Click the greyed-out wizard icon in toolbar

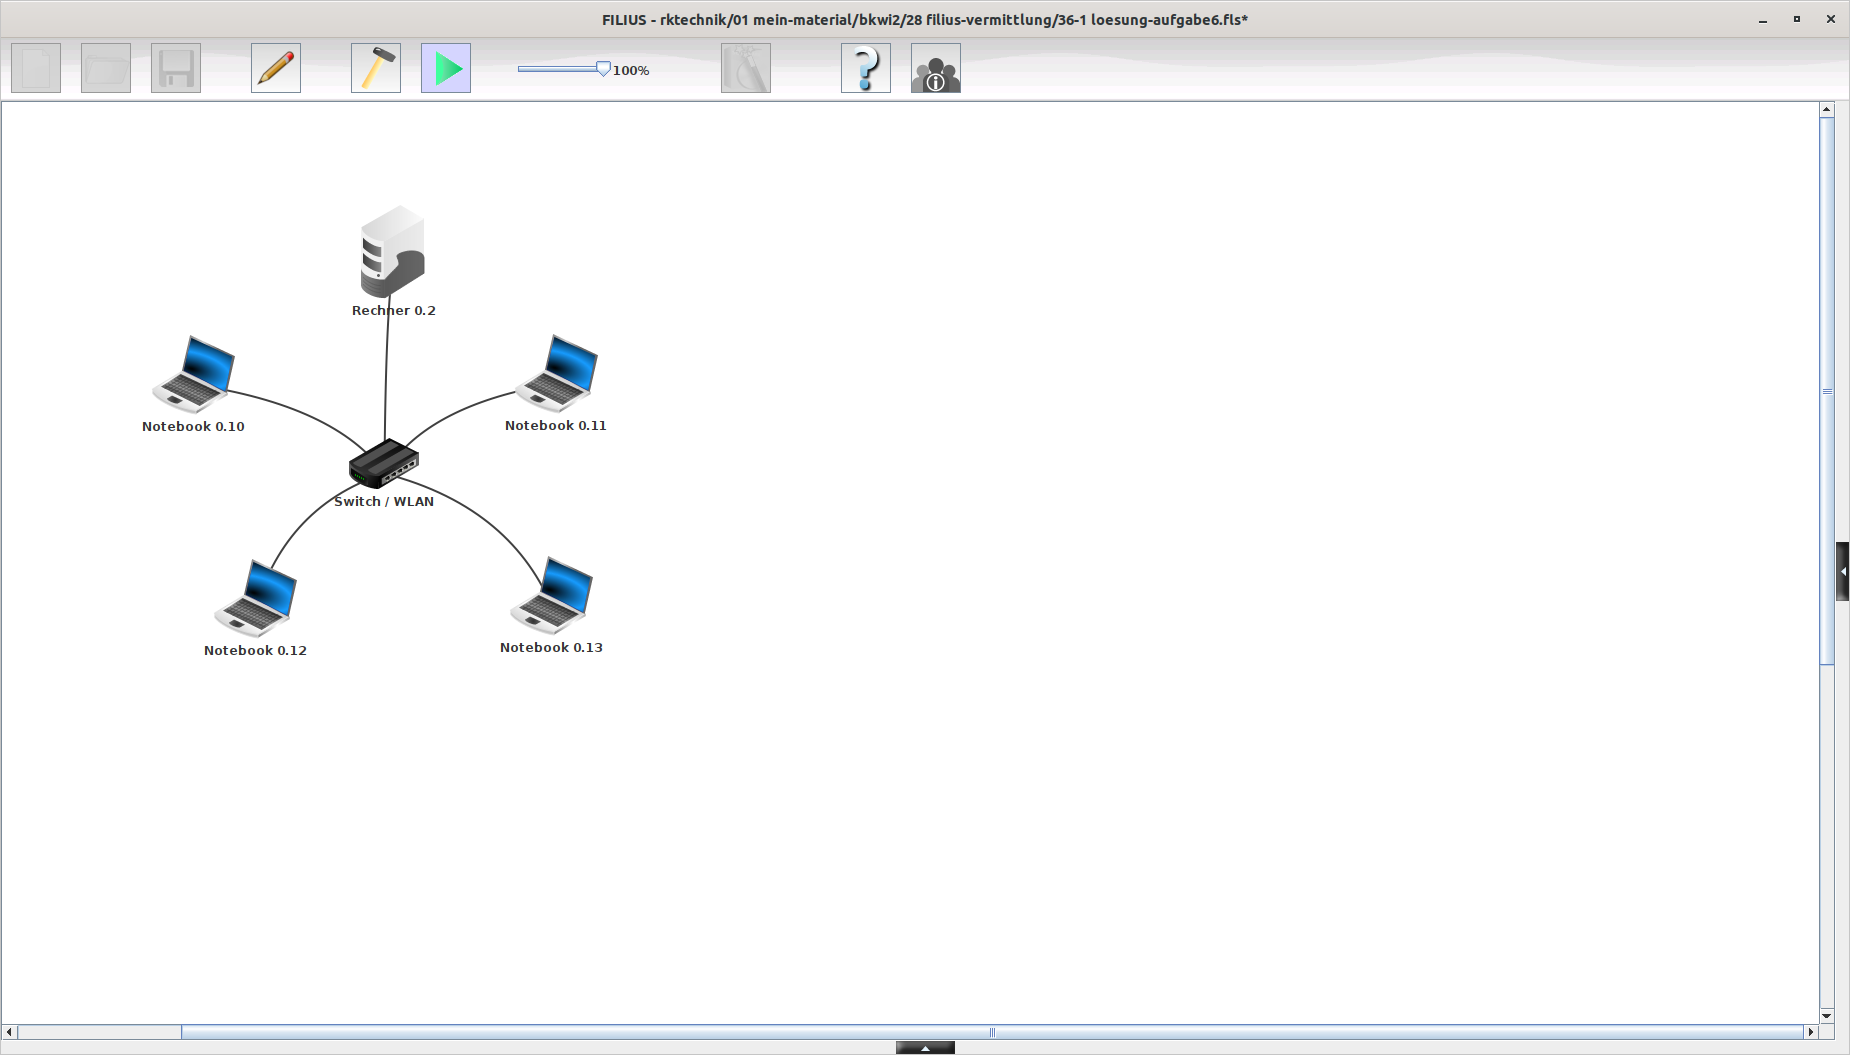(746, 68)
